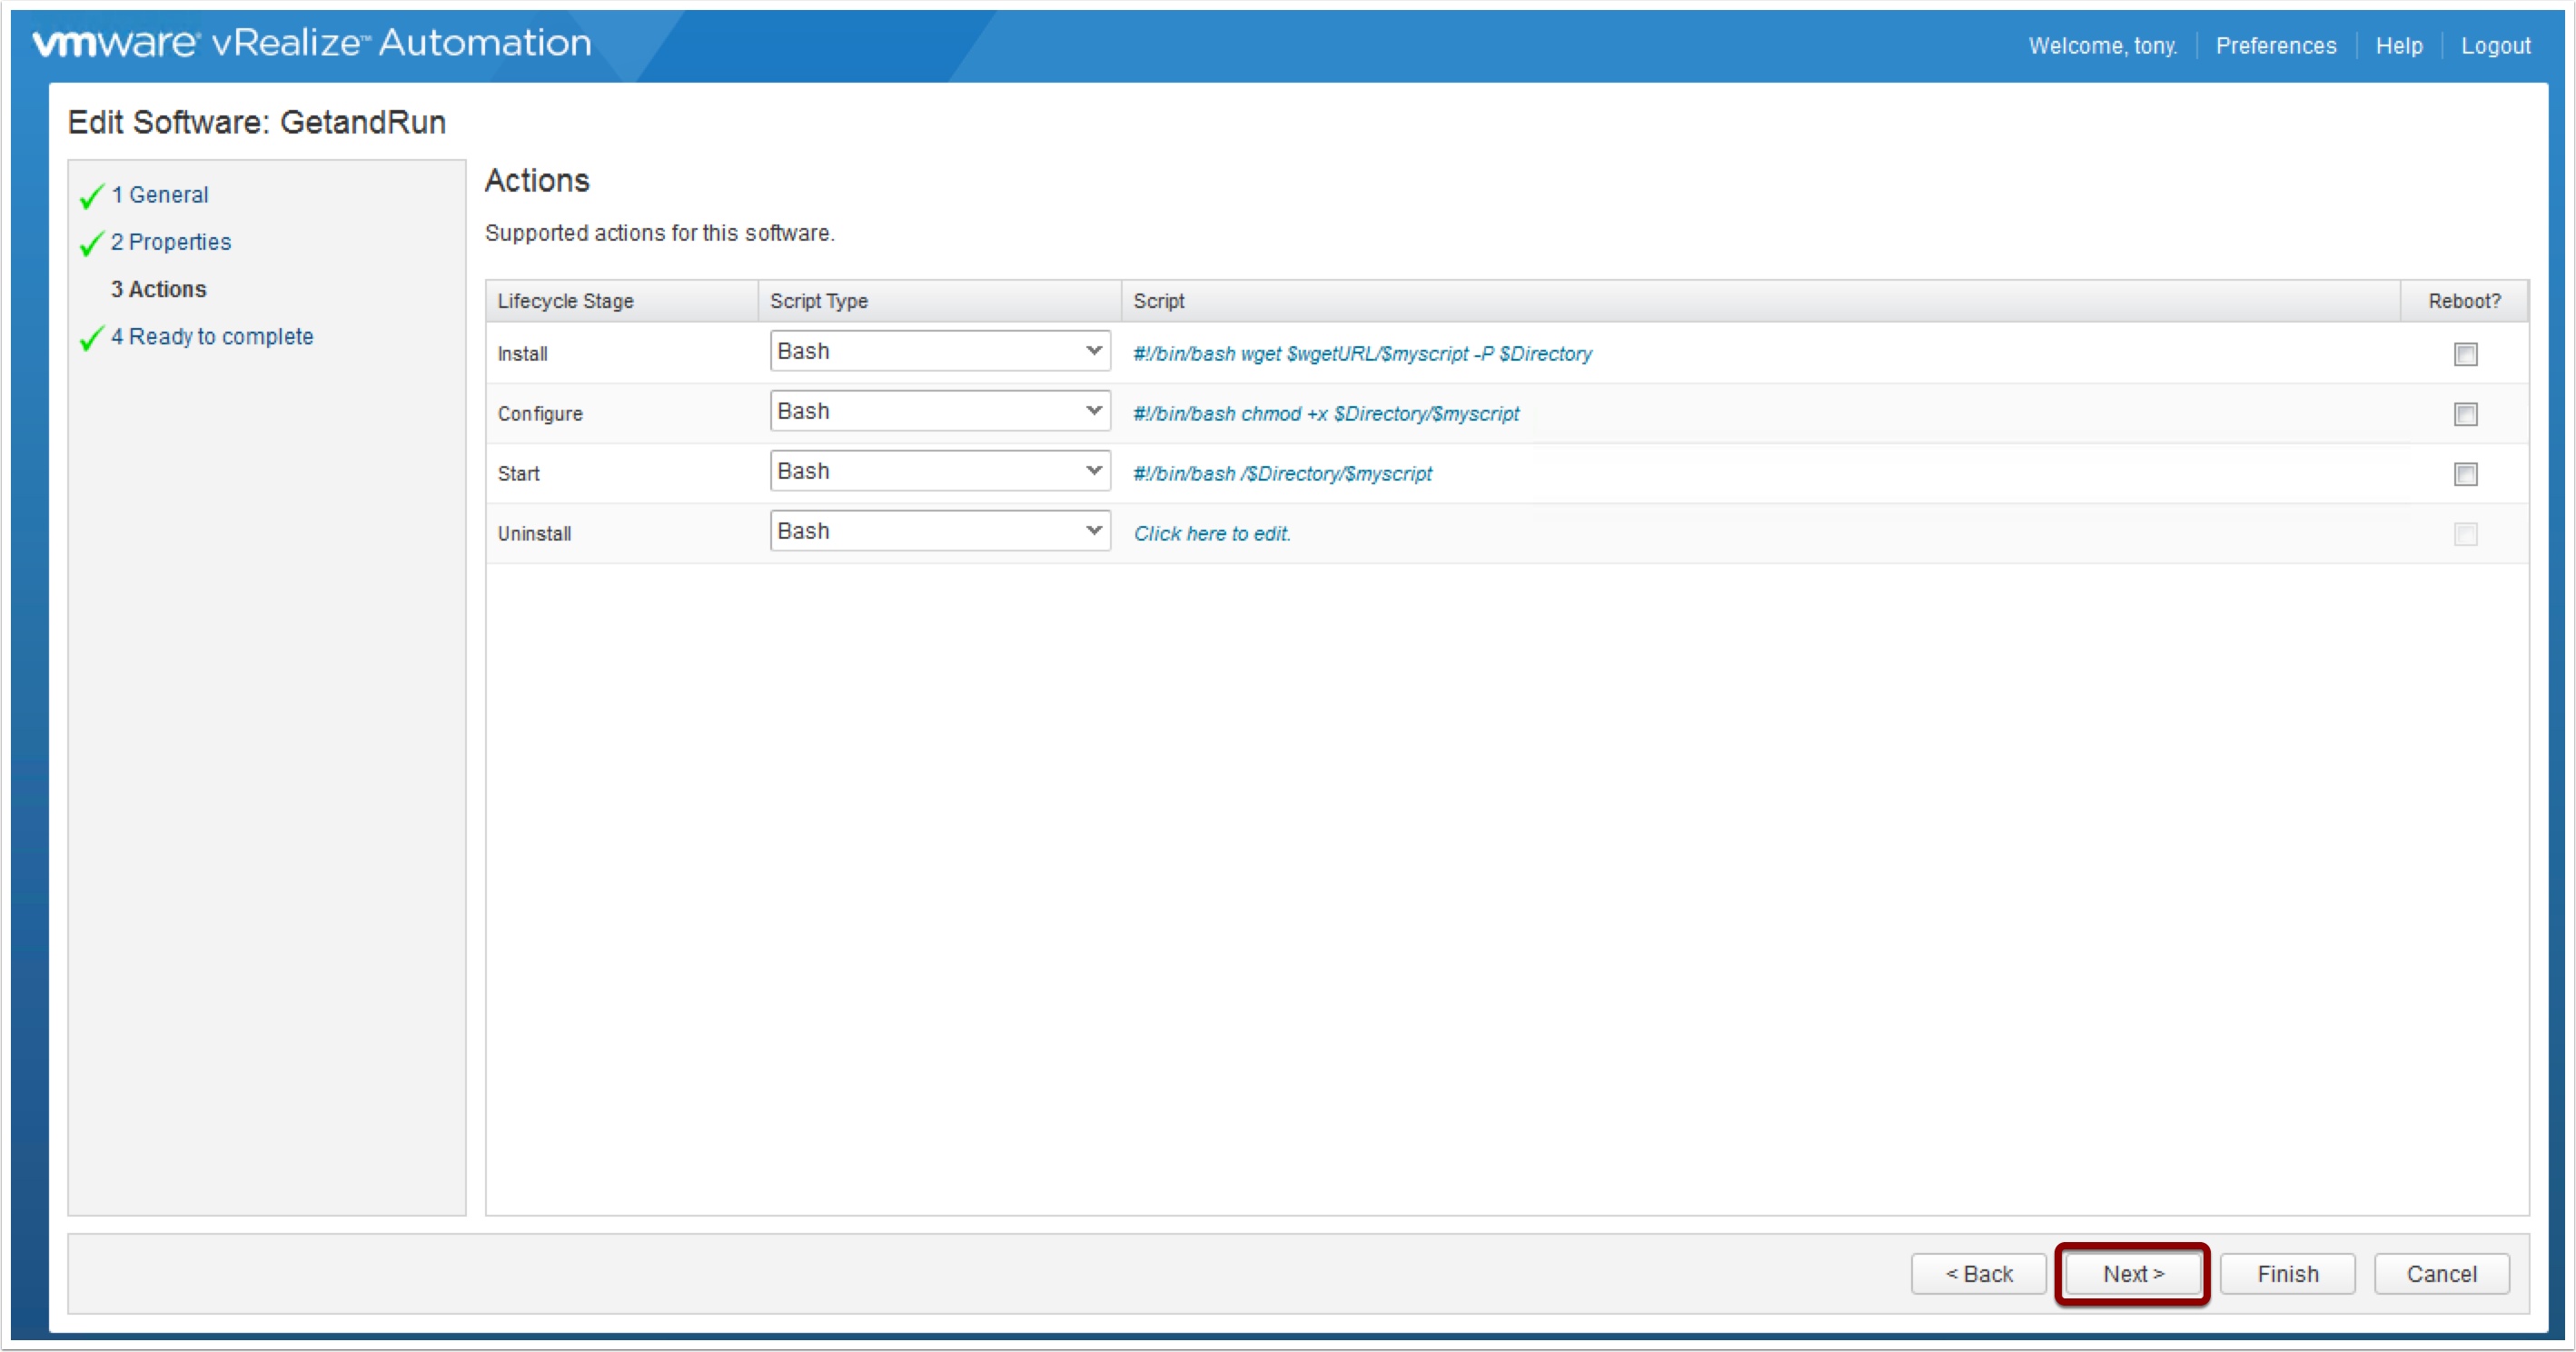Viewport: 2576px width, 1352px height.
Task: Open Preferences in the top bar
Action: (2275, 46)
